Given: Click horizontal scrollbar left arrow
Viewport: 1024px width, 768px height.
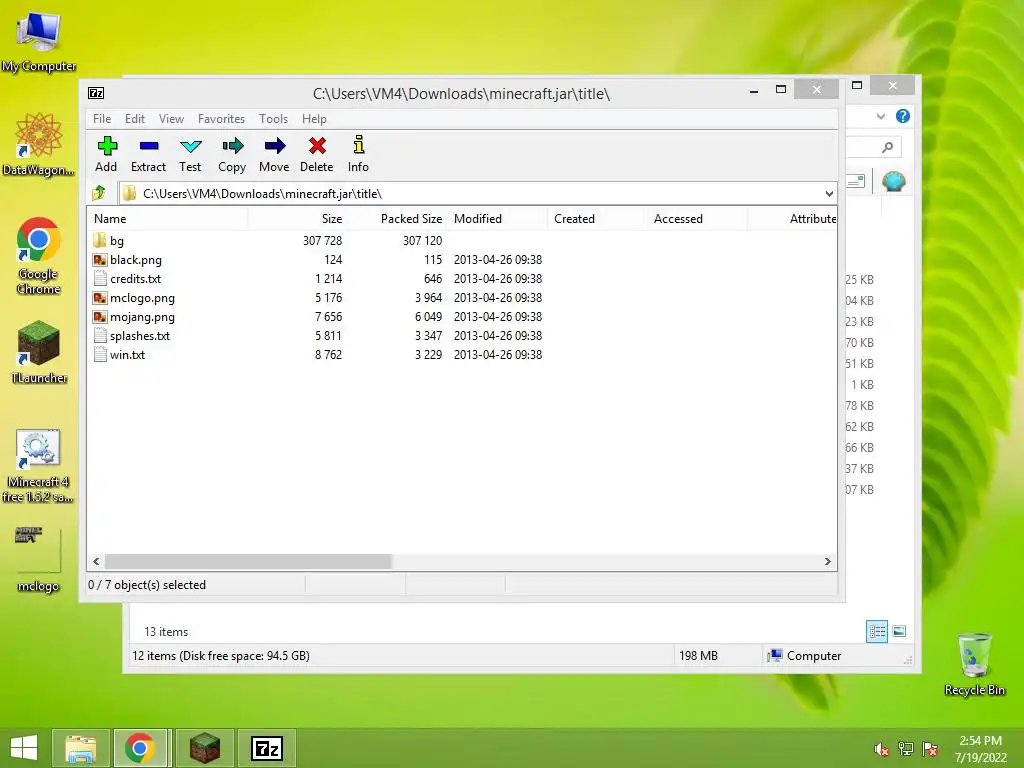Looking at the screenshot, I should click(96, 562).
